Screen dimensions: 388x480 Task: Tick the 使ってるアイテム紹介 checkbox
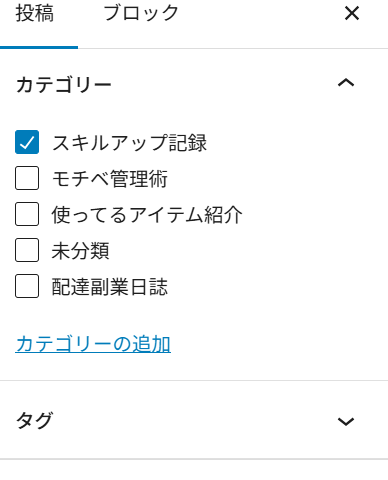pyautogui.click(x=27, y=214)
